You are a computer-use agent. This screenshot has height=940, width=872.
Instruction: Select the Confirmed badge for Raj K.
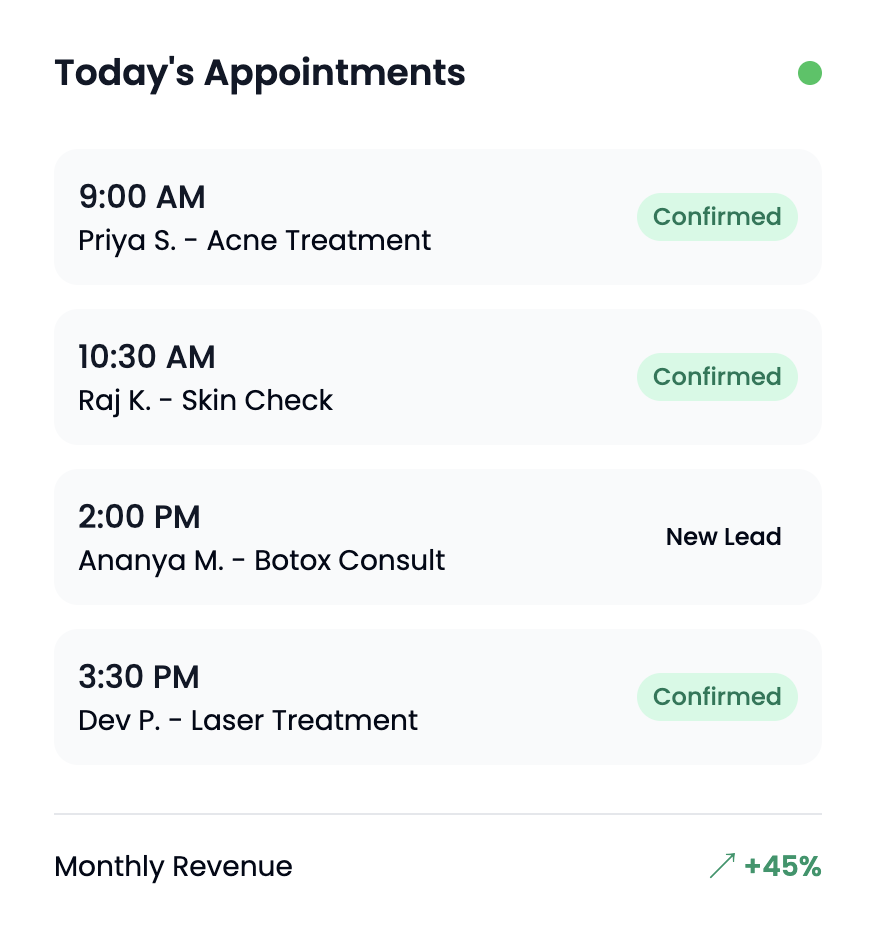pyautogui.click(x=717, y=377)
